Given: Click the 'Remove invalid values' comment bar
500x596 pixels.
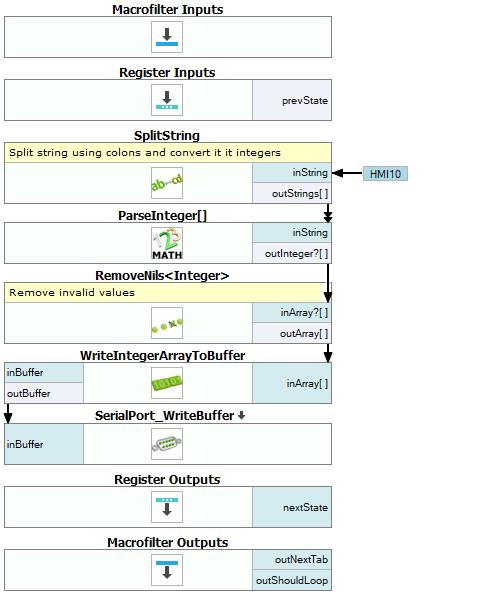Looking at the screenshot, I should tap(168, 292).
